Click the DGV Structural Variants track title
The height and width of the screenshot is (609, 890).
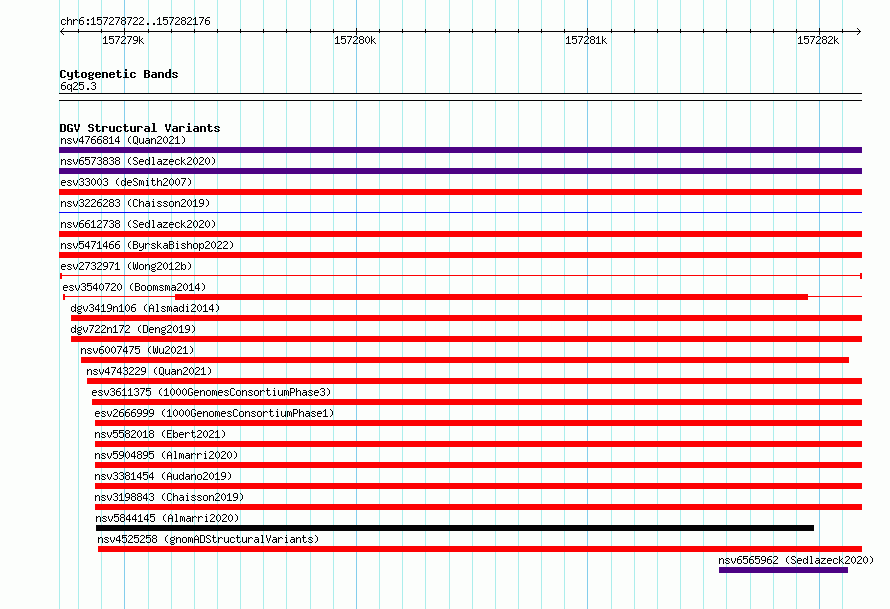pos(140,128)
